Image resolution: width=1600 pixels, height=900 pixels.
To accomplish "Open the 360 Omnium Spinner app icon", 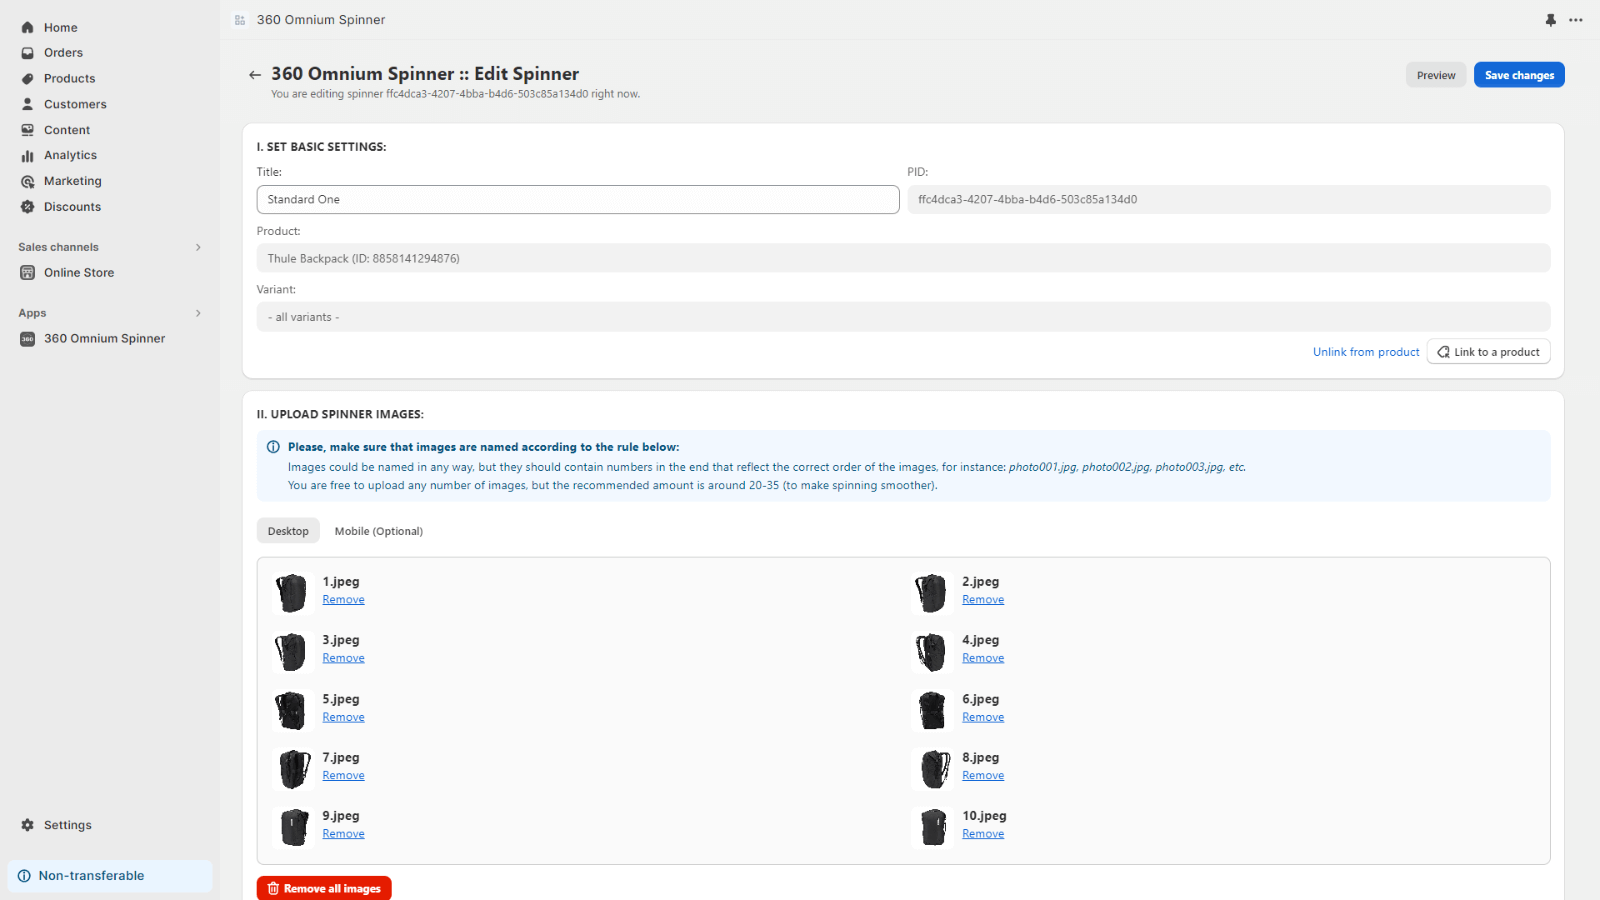I will tap(26, 338).
